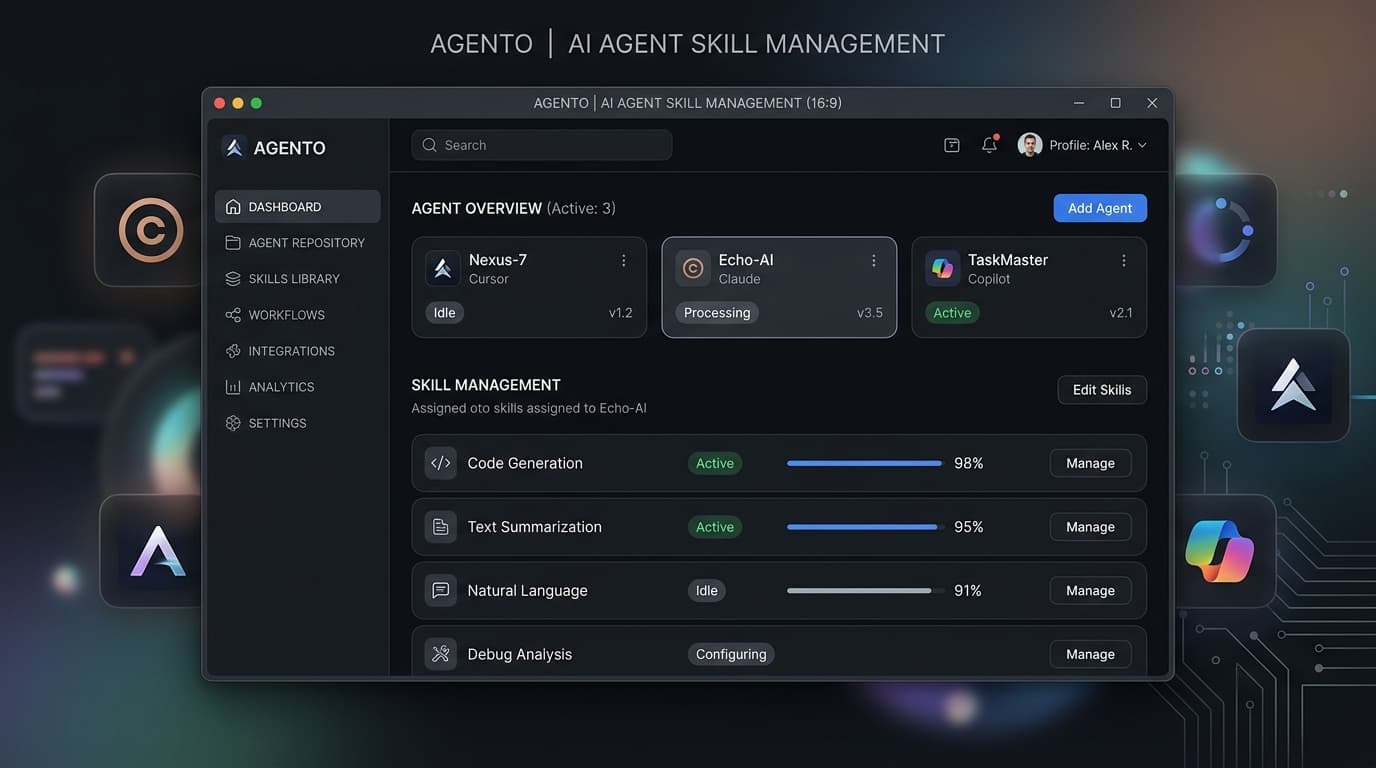Click the white arrow logo tile in background
1376x768 pixels.
pyautogui.click(x=1293, y=385)
